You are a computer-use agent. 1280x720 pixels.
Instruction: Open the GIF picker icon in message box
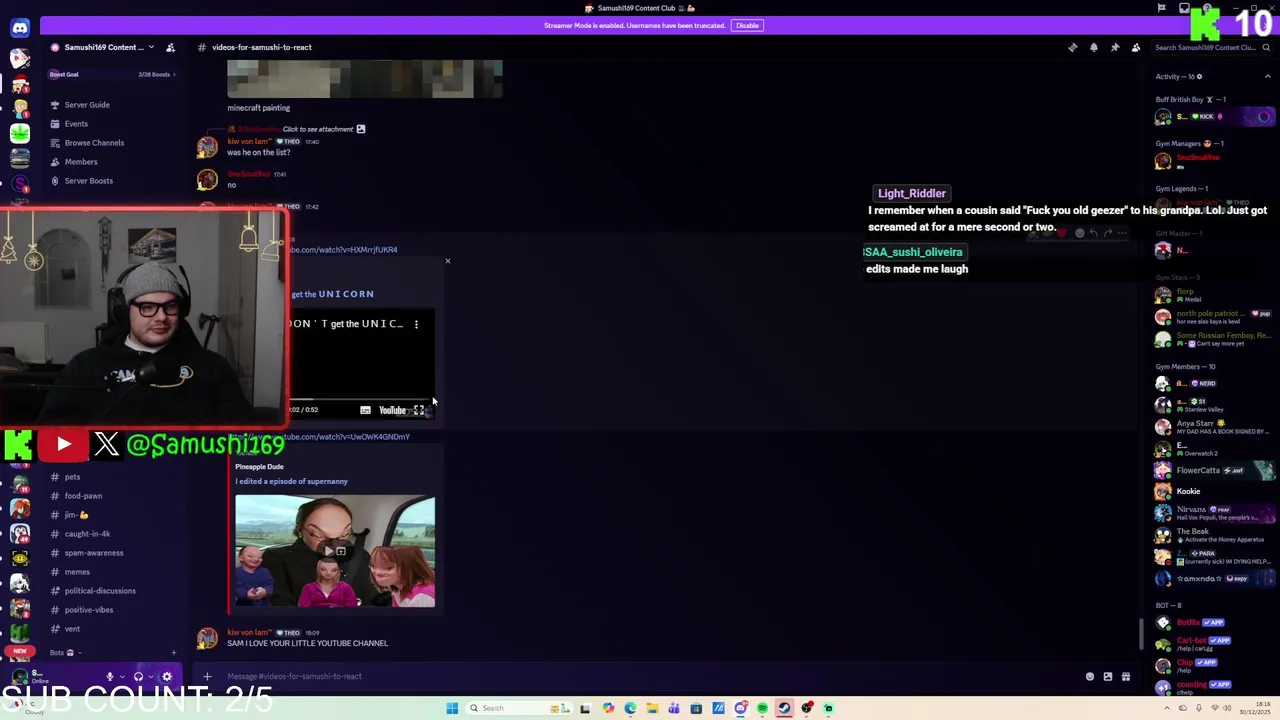1108,677
